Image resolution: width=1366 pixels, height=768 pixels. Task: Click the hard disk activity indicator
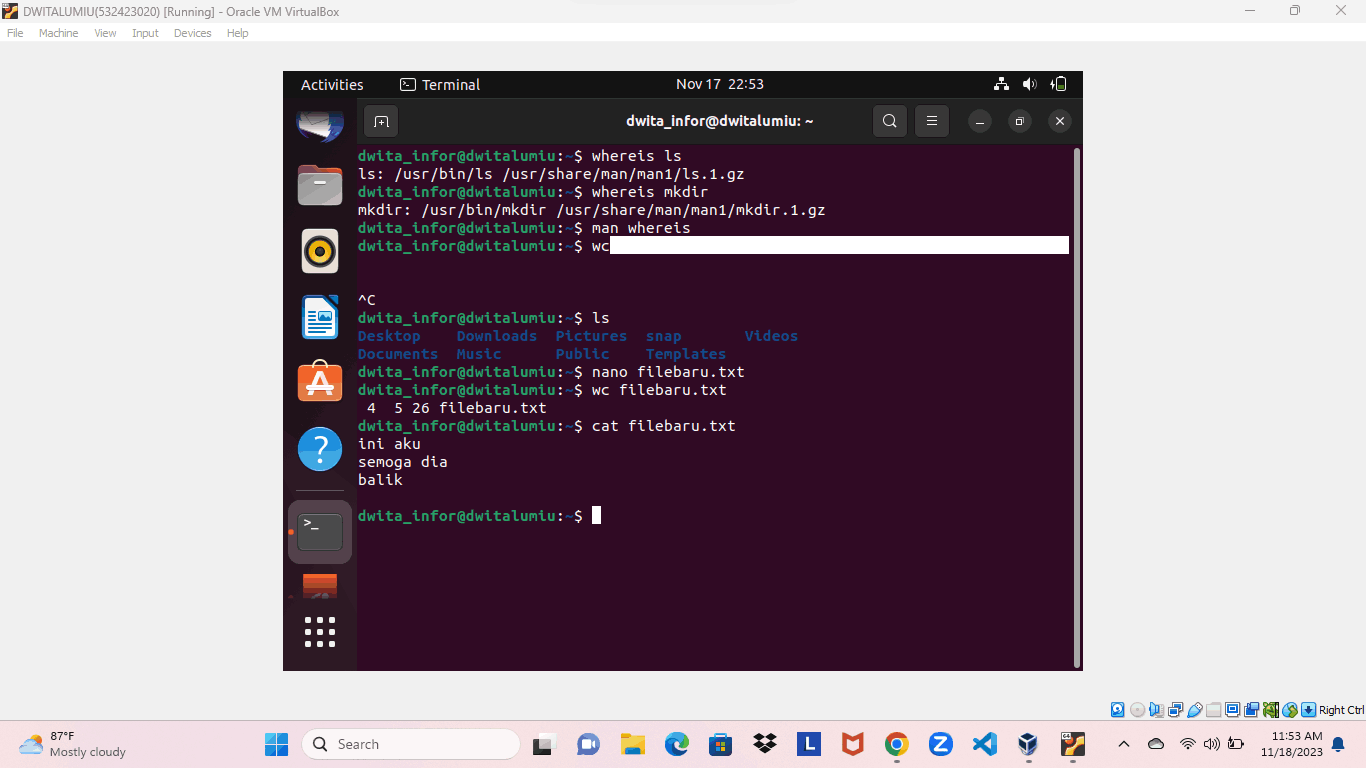click(x=1117, y=710)
